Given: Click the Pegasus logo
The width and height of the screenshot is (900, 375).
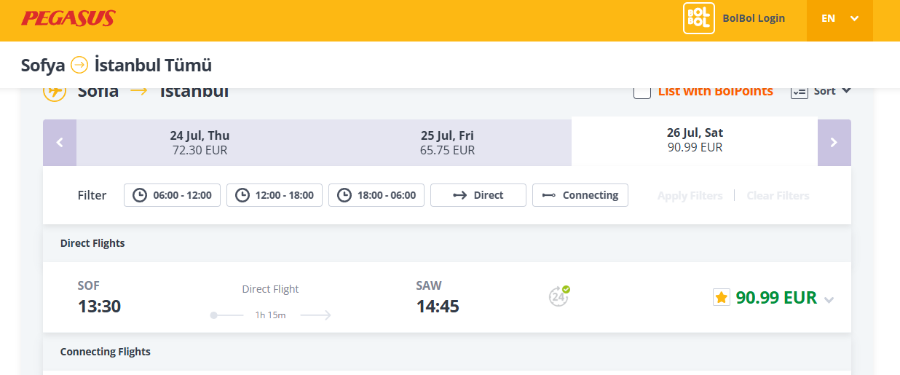Looking at the screenshot, I should tap(68, 18).
